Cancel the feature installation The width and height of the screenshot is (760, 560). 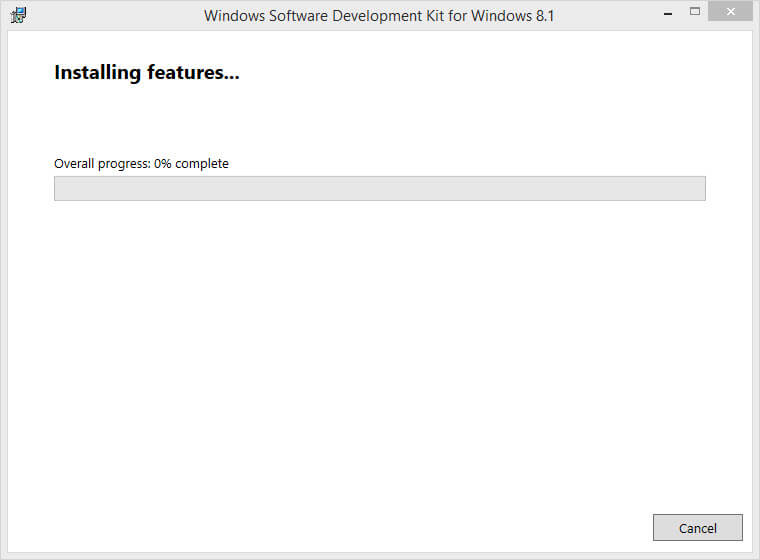(697, 528)
